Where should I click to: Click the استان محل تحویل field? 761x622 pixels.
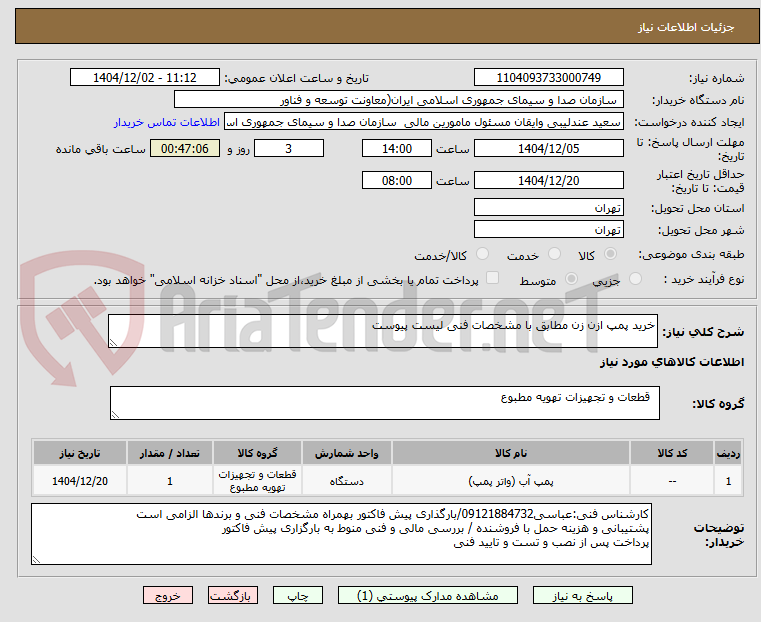pyautogui.click(x=548, y=208)
